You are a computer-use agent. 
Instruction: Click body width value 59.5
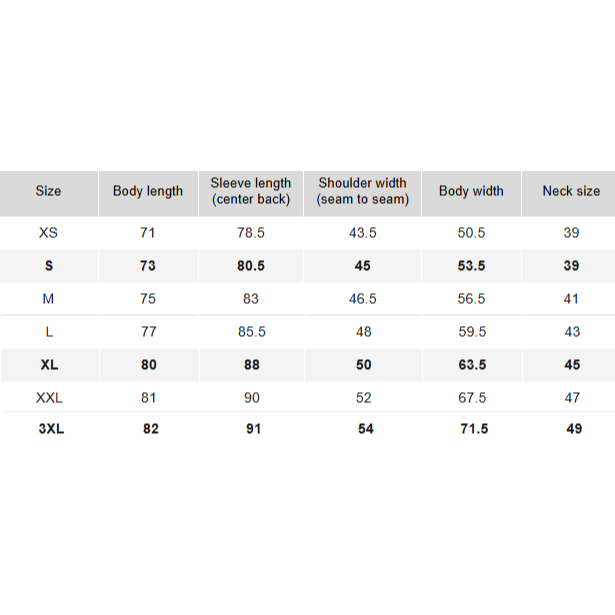(x=471, y=331)
